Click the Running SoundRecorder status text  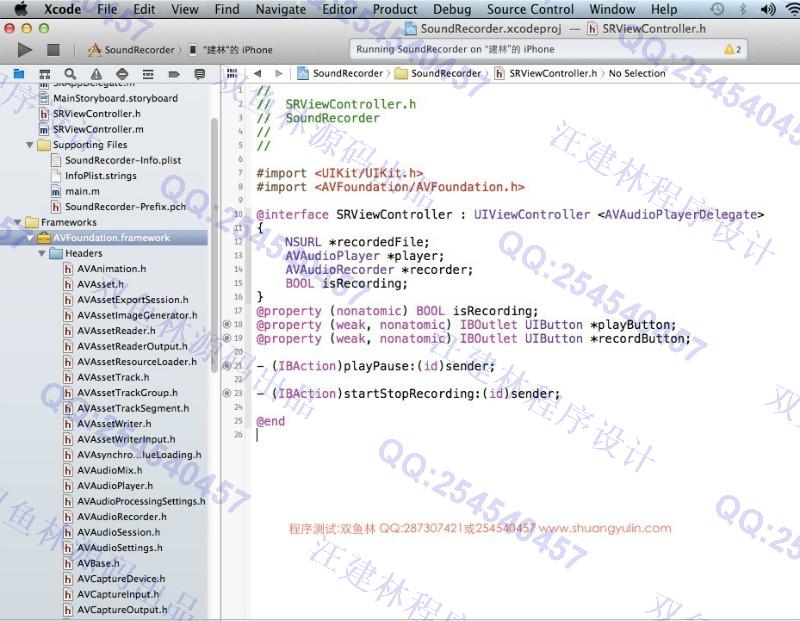455,49
